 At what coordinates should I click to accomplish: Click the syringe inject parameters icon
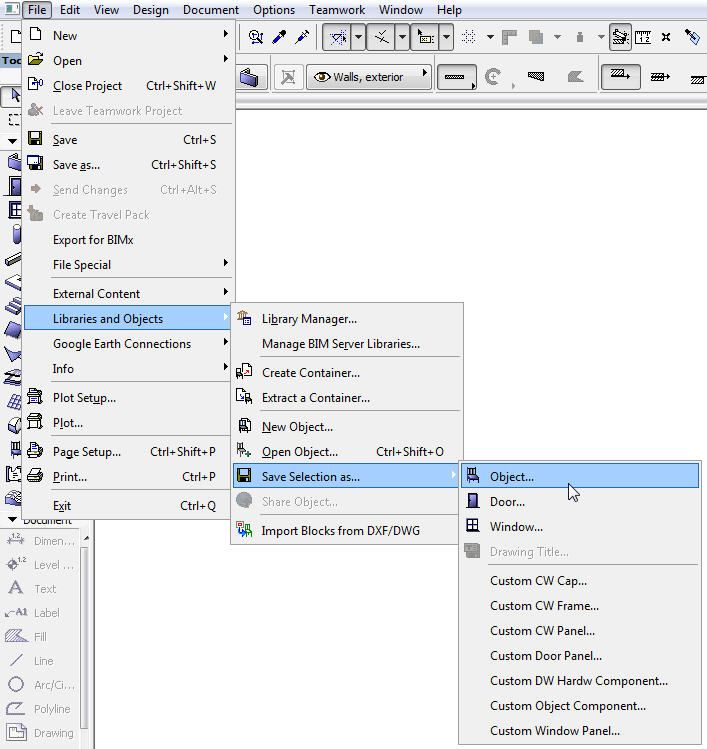click(302, 37)
